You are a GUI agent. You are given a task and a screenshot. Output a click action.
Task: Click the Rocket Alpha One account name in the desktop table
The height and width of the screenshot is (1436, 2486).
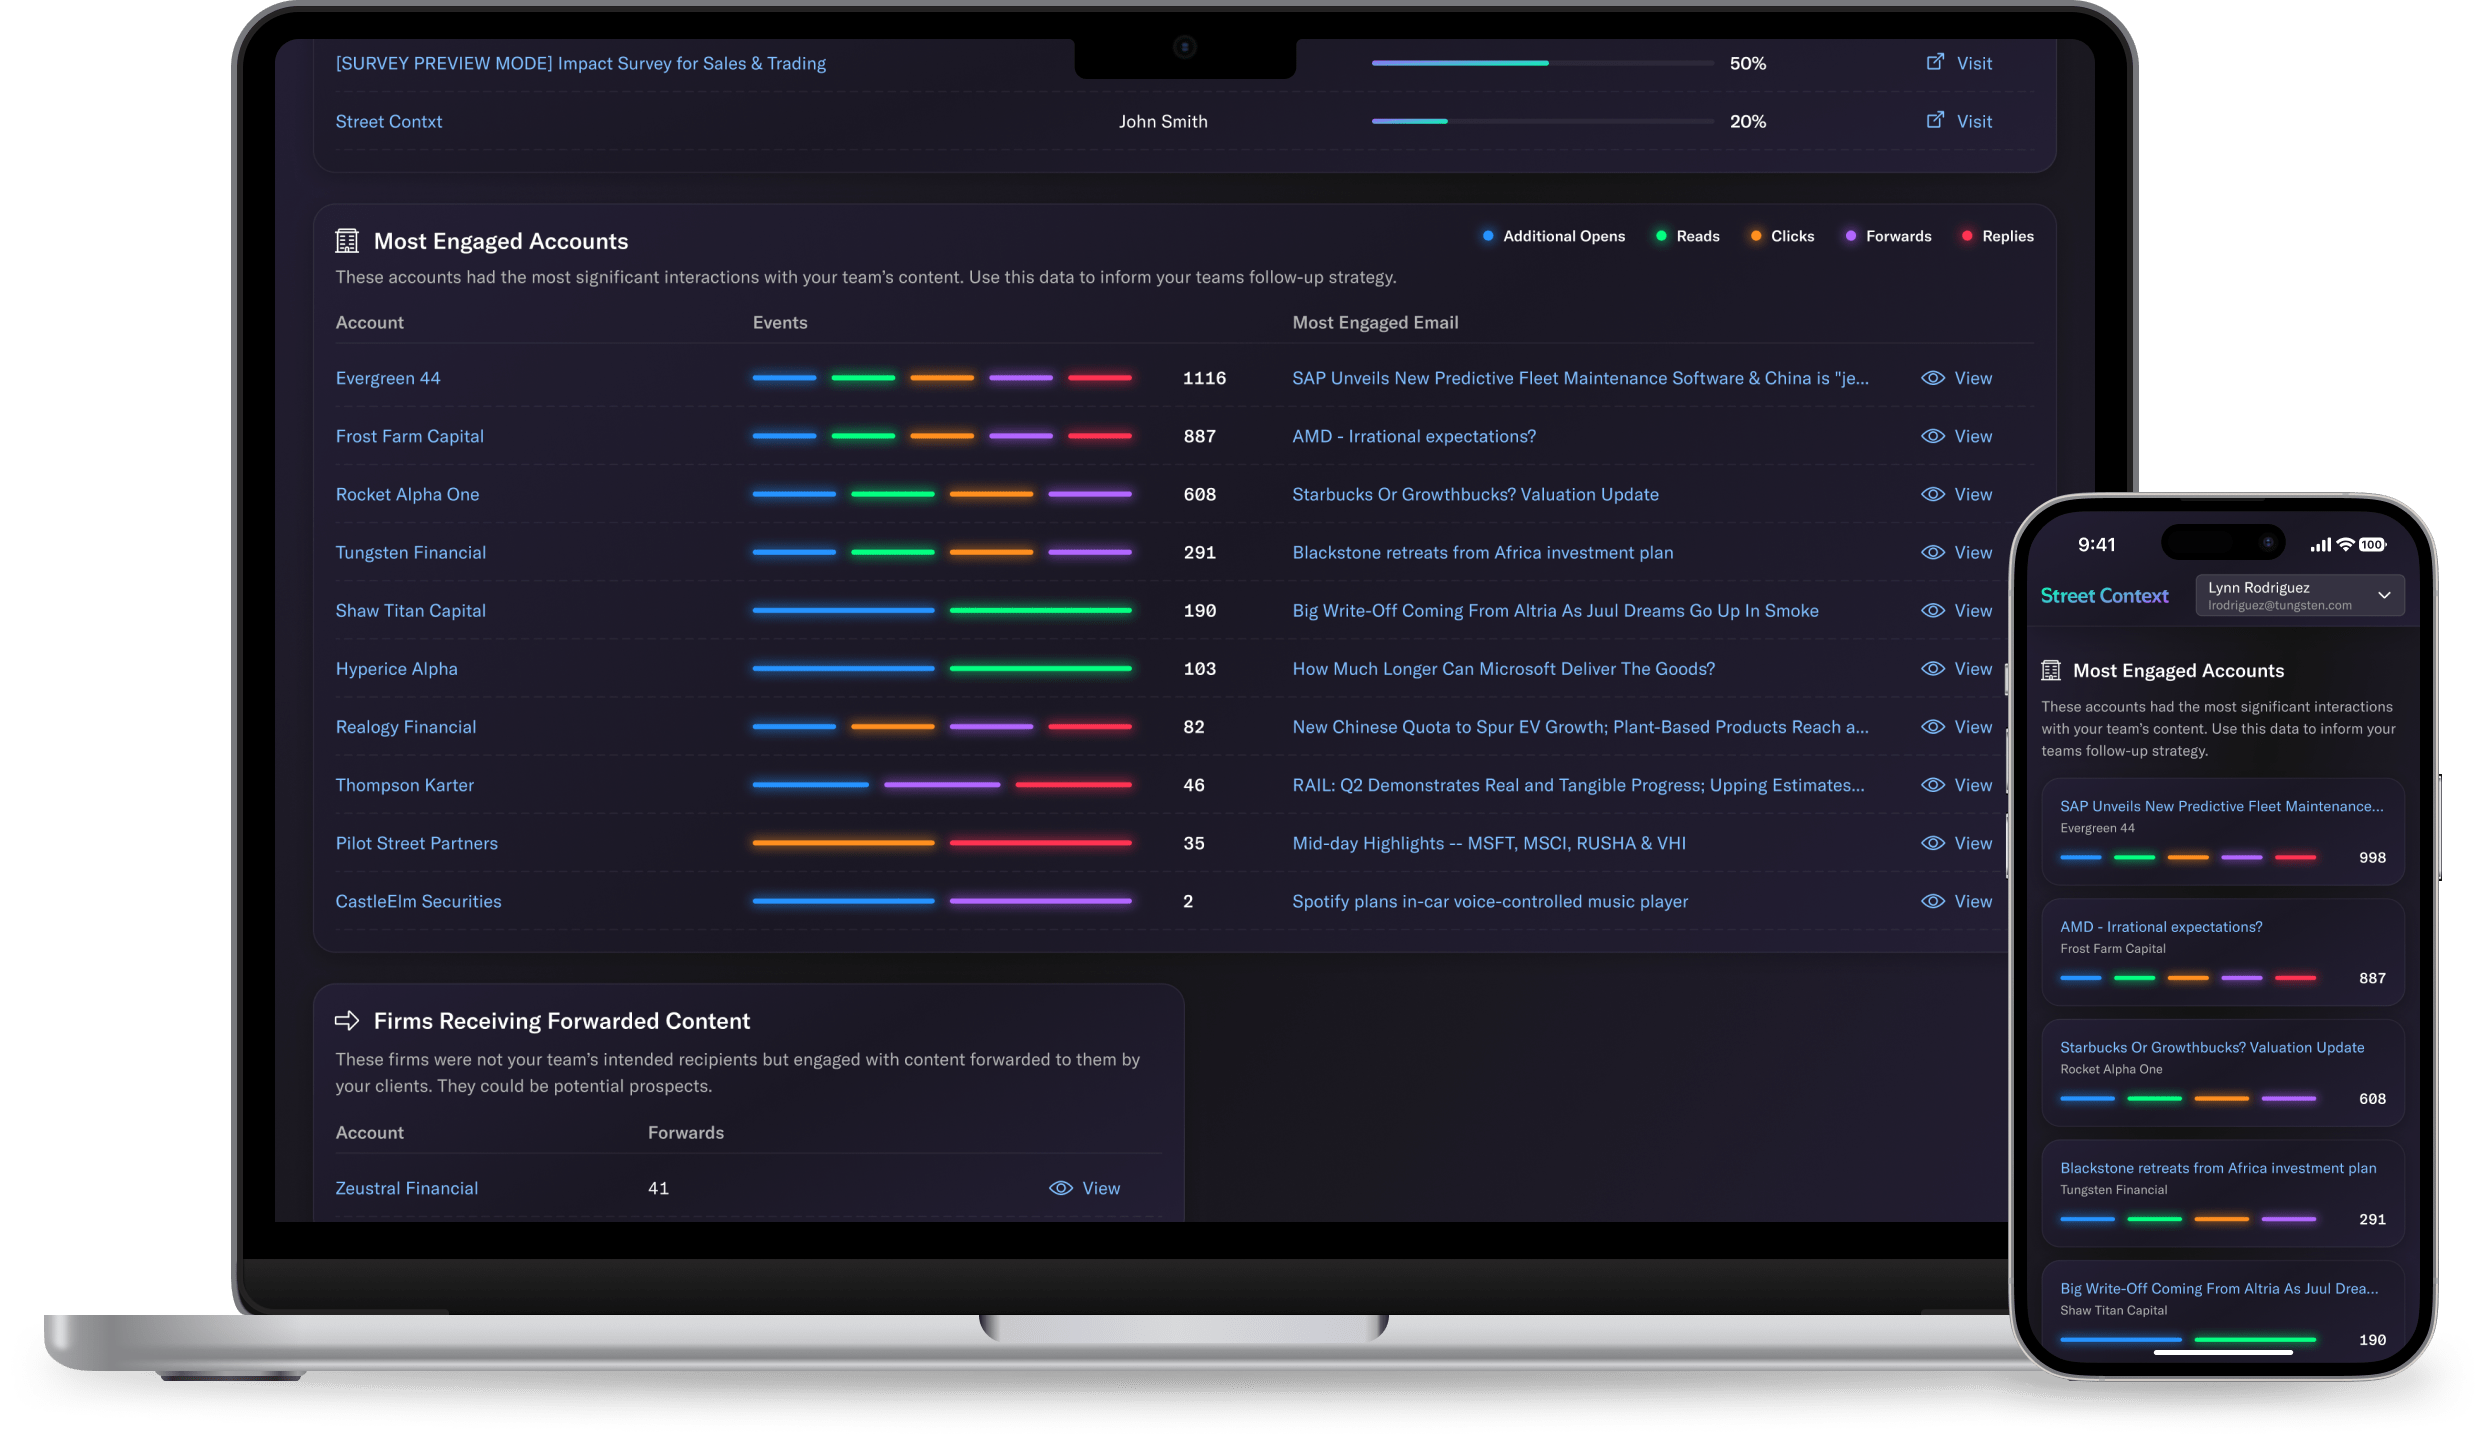(407, 494)
